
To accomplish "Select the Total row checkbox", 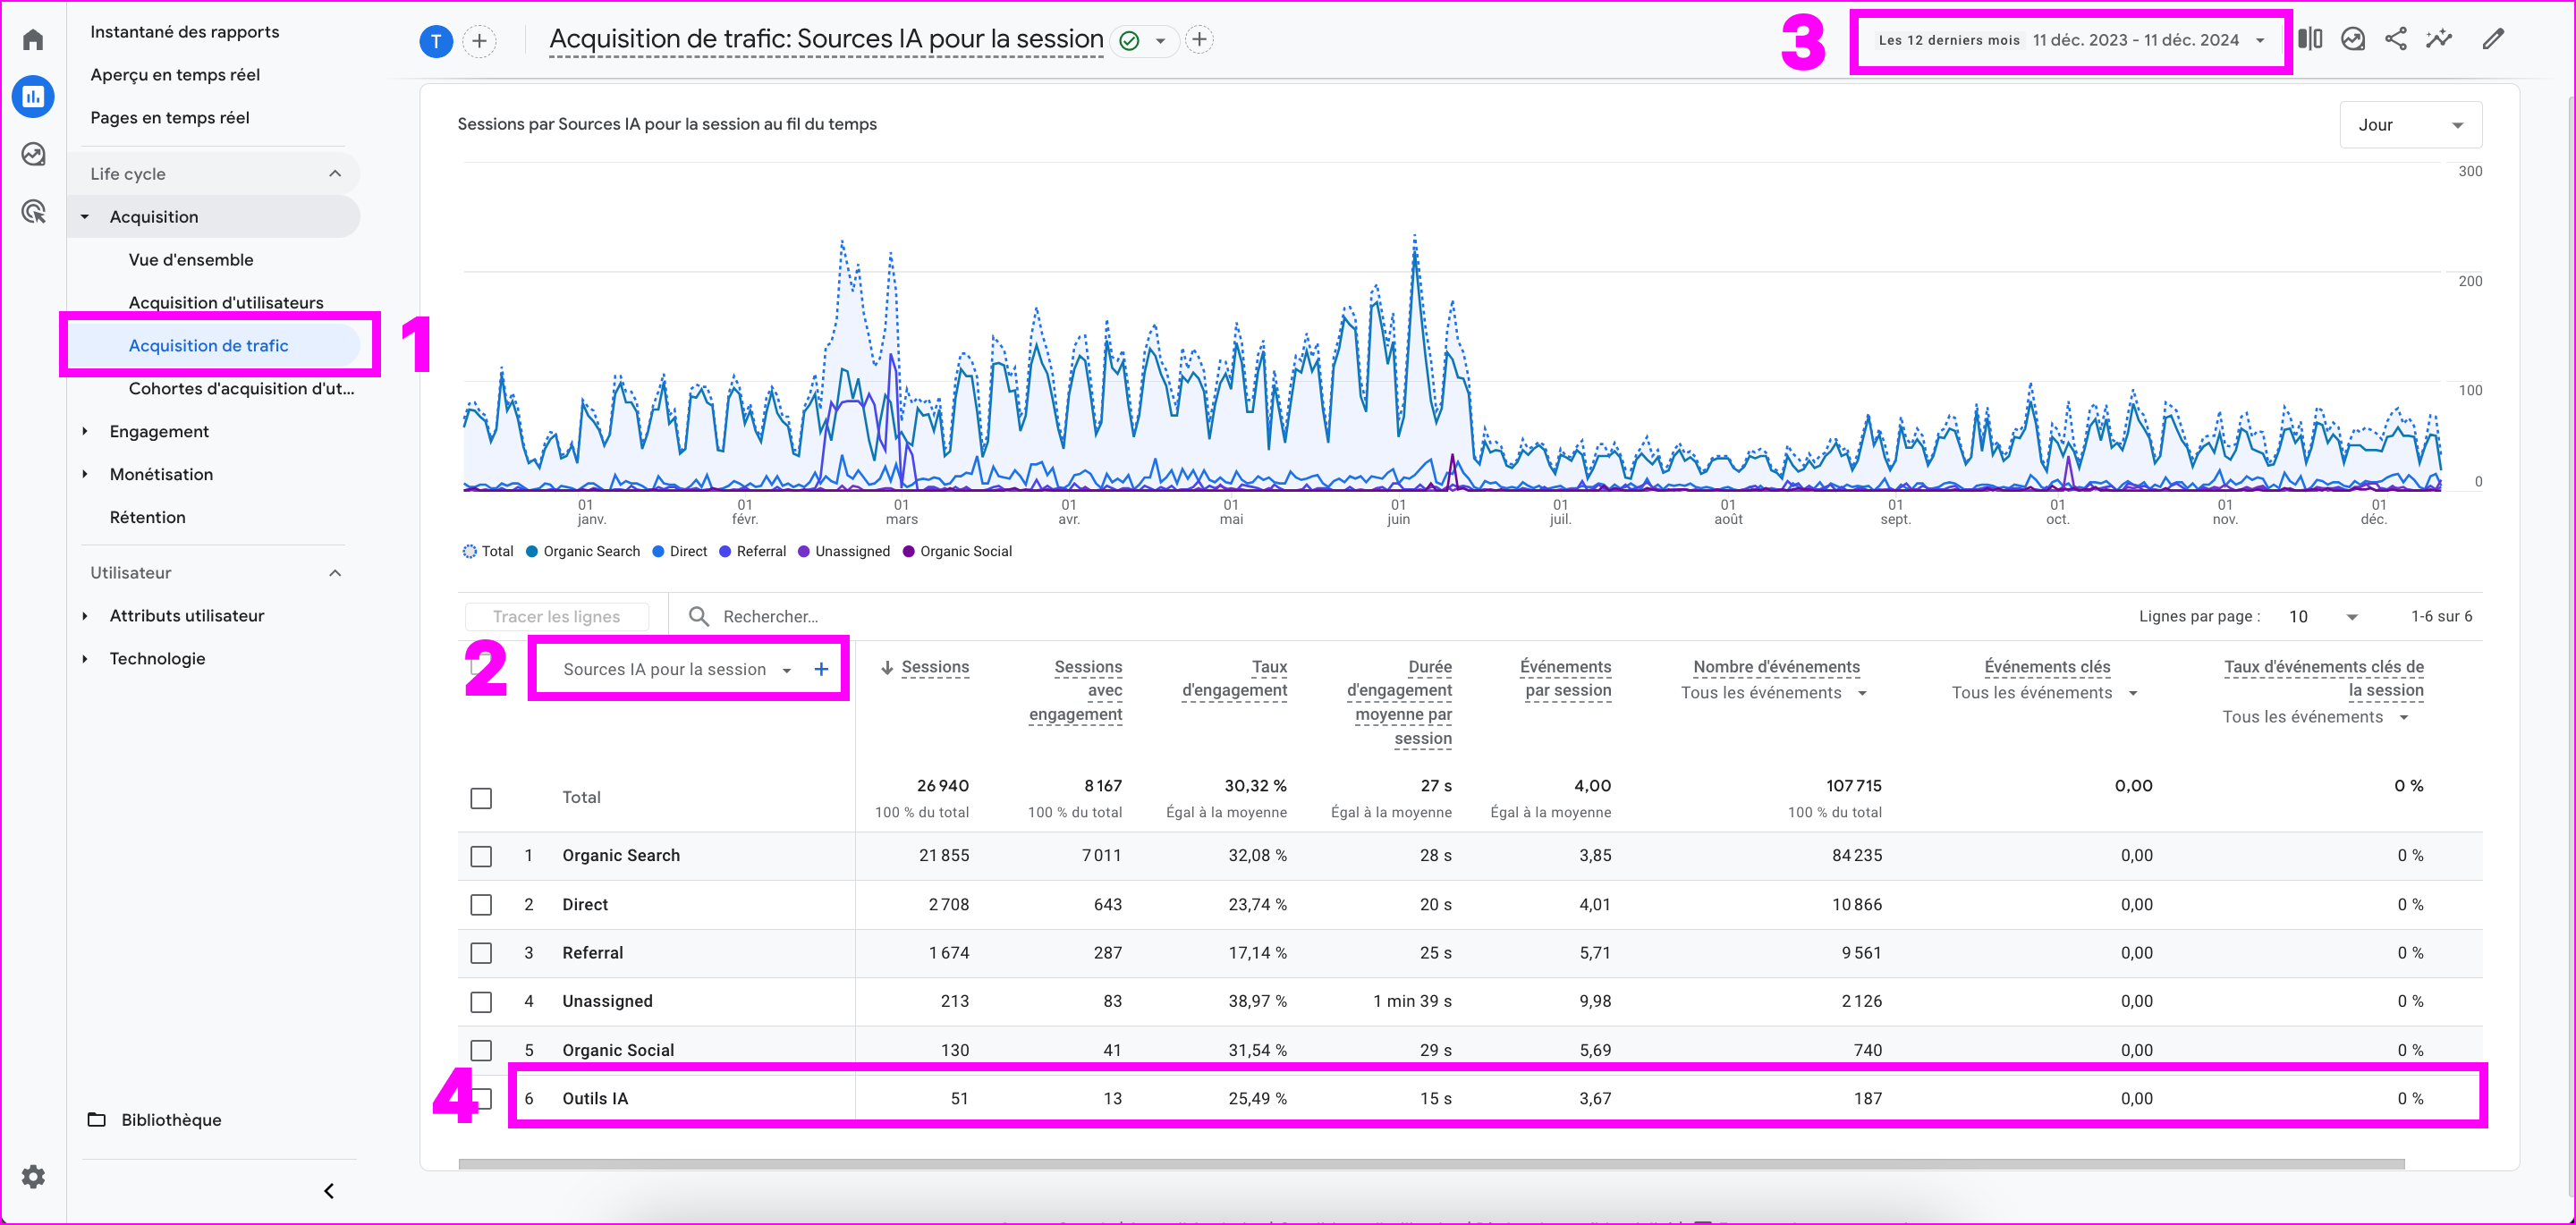I will click(x=481, y=798).
